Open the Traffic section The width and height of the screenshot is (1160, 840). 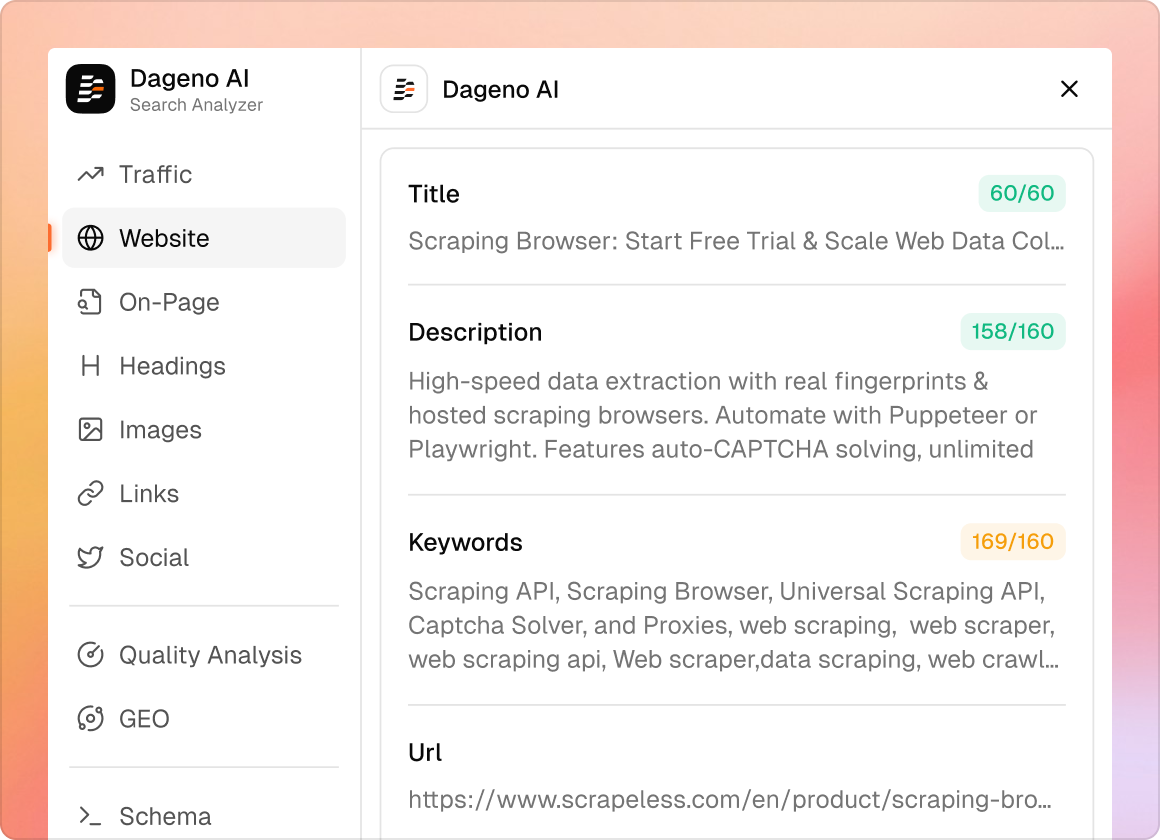155,175
